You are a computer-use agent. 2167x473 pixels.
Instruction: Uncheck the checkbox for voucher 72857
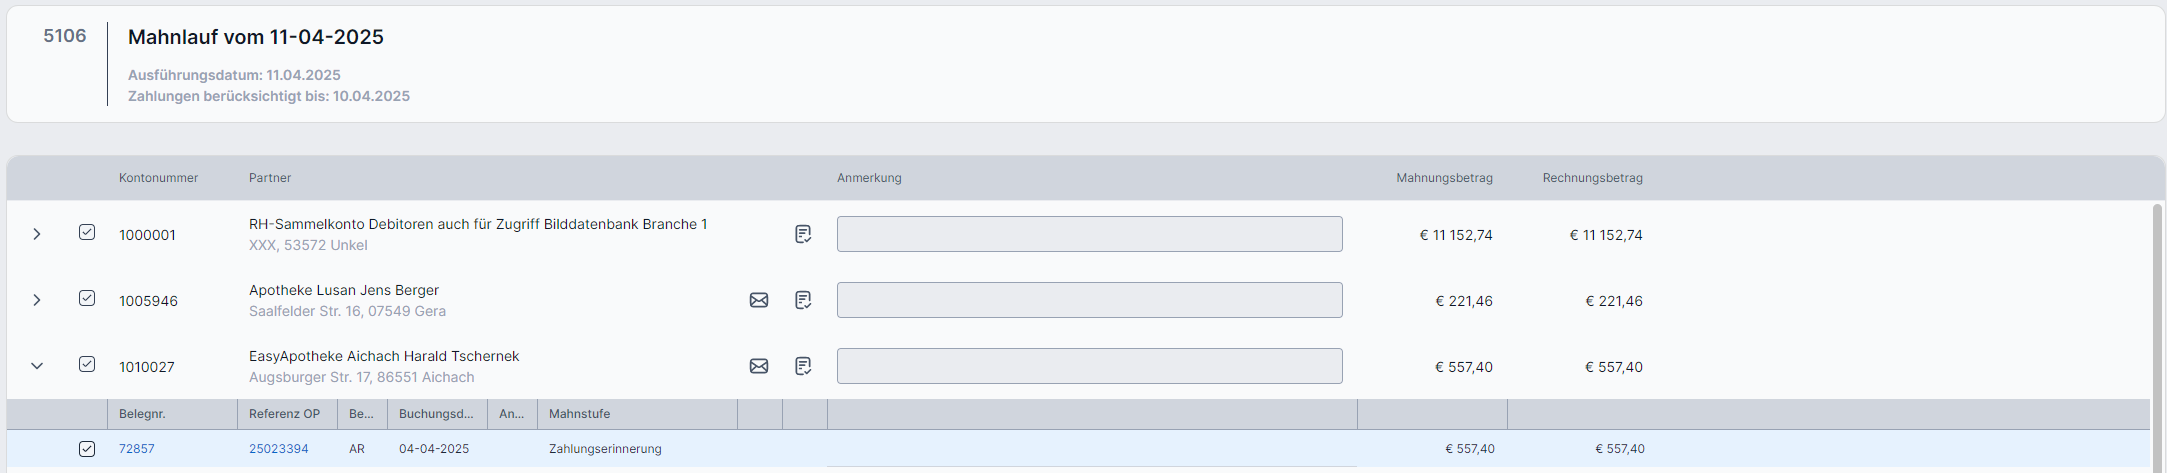tap(87, 449)
